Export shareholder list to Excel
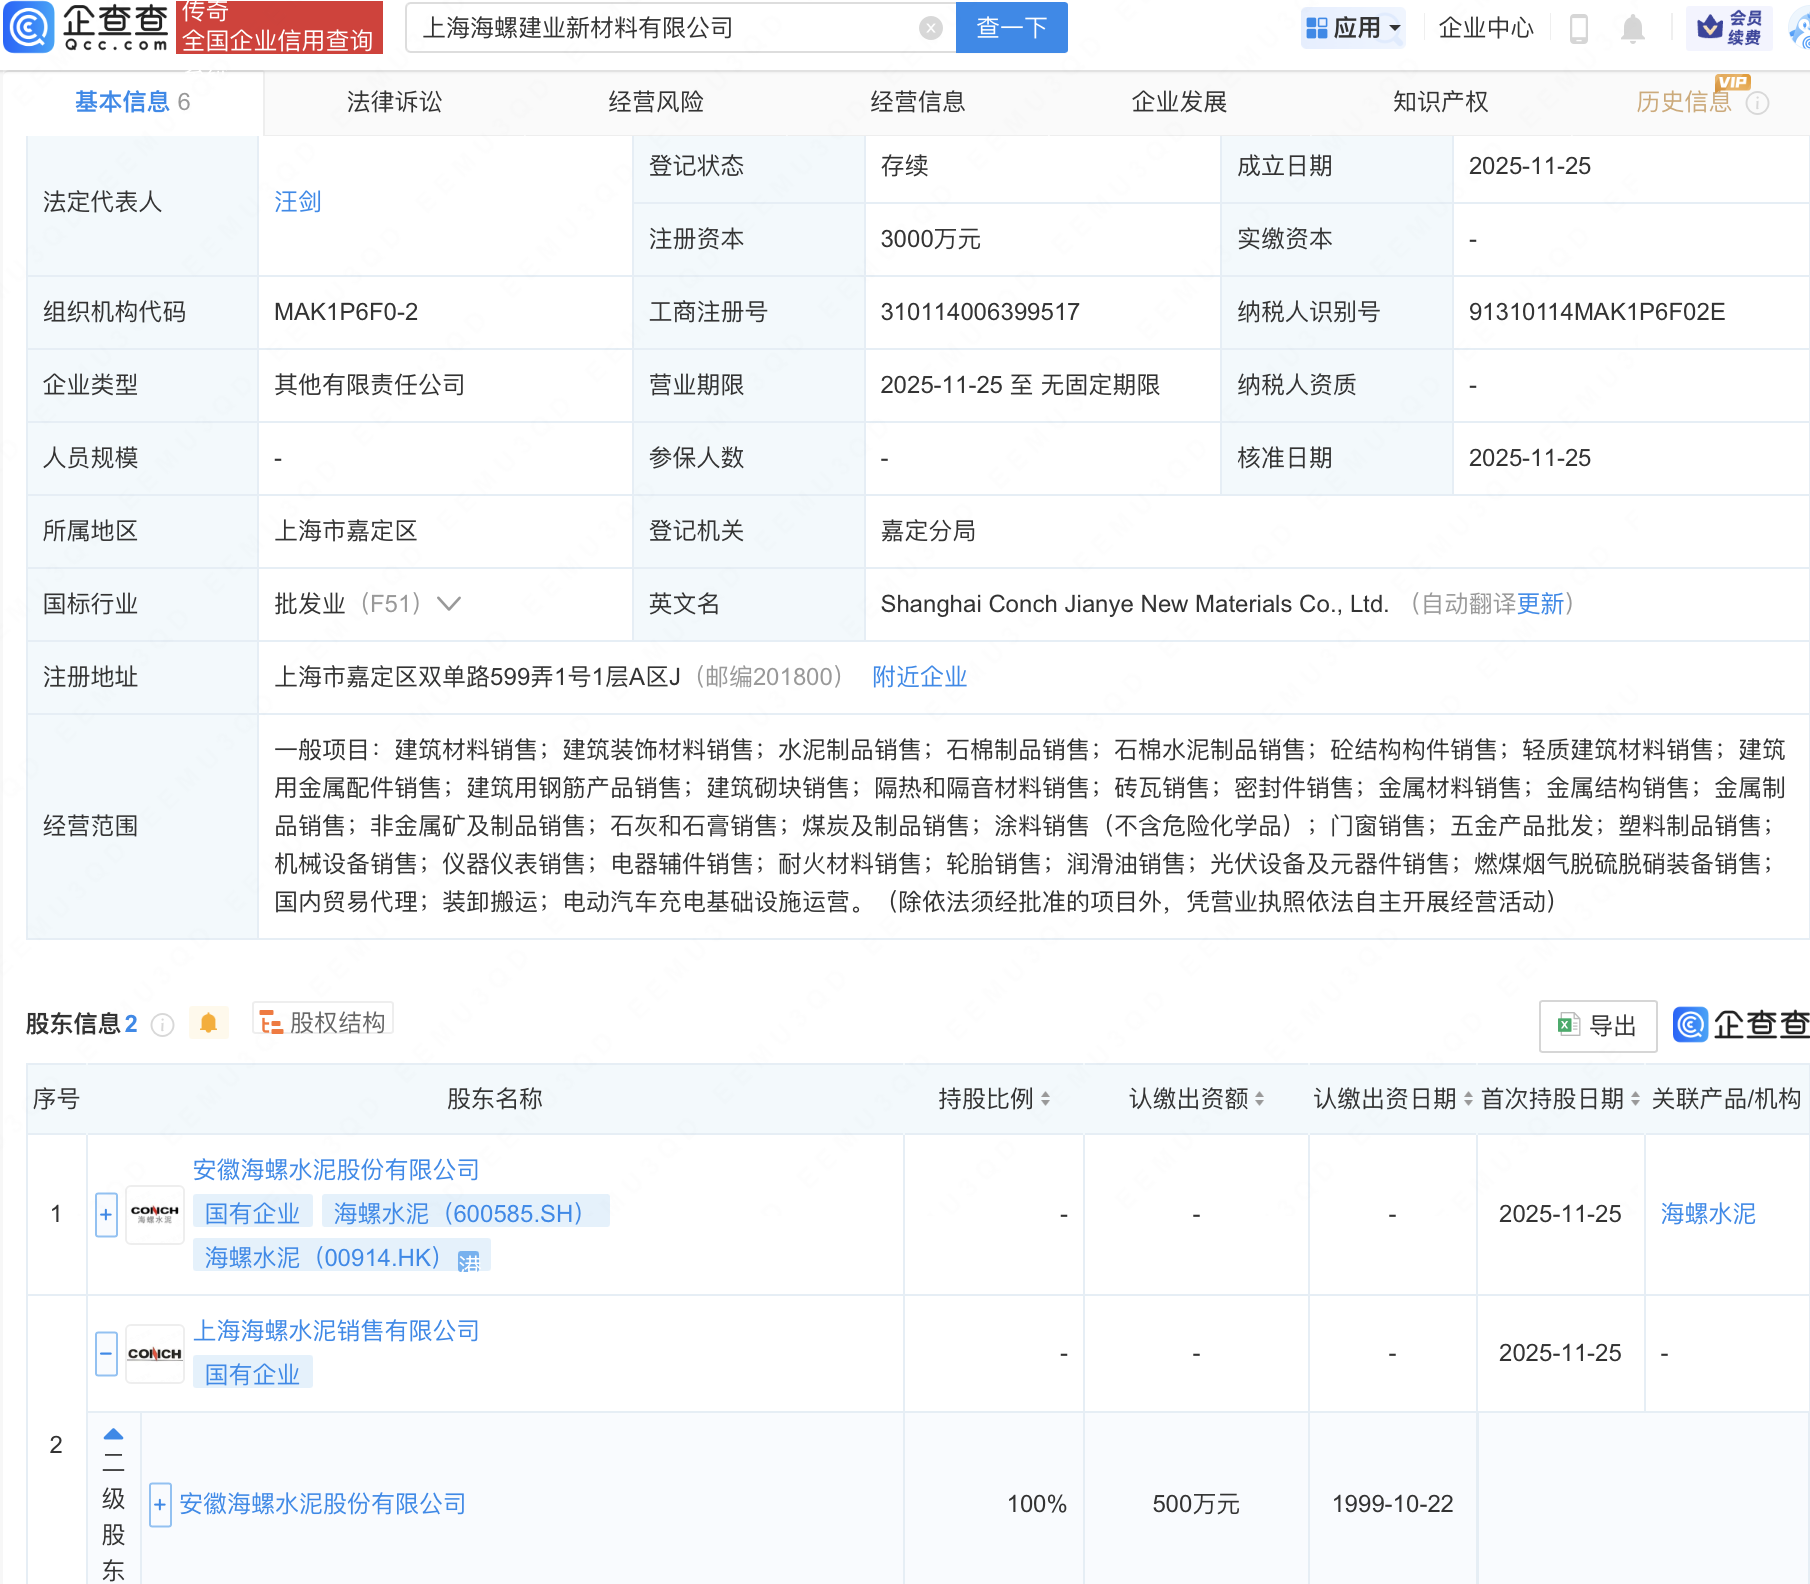This screenshot has width=1810, height=1584. (1597, 1025)
